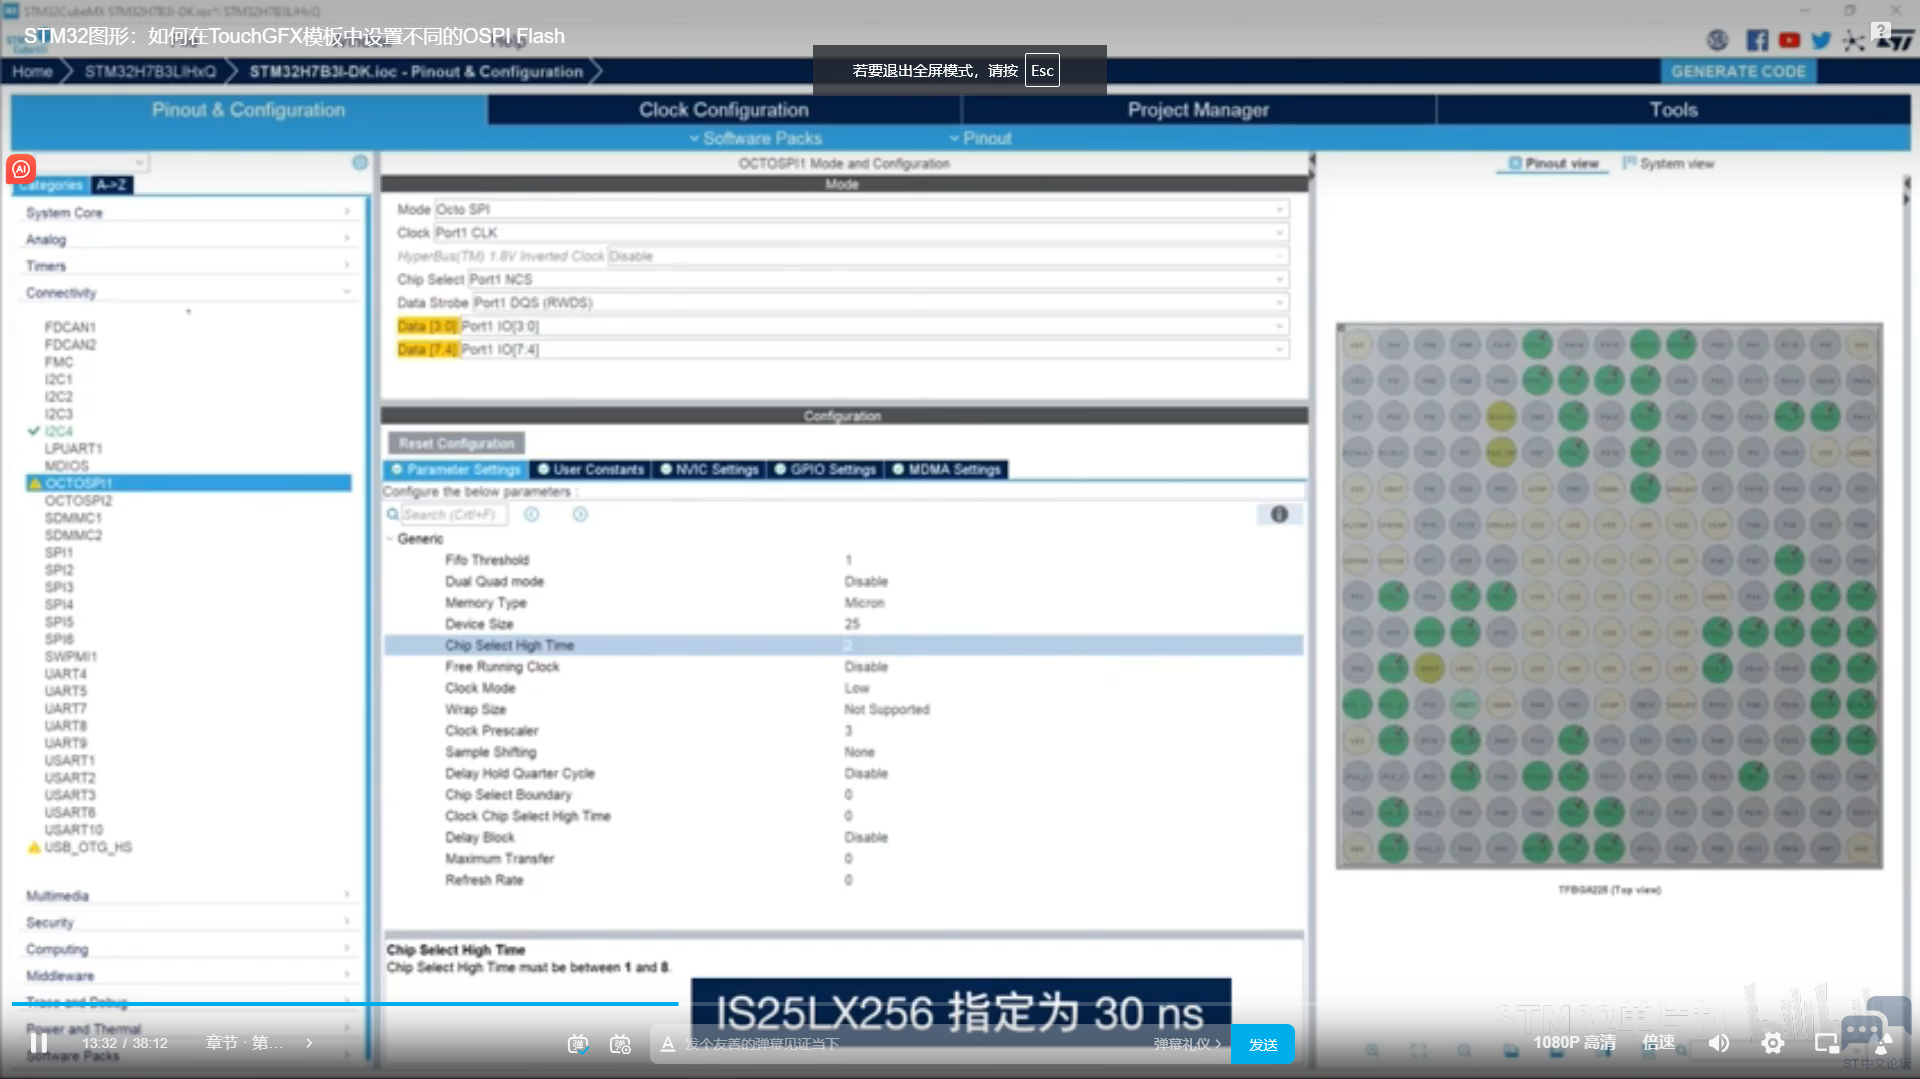This screenshot has height=1079, width=1920.
Task: Open the Data [7:4] Port1 IO dropdown
Action: (874, 349)
